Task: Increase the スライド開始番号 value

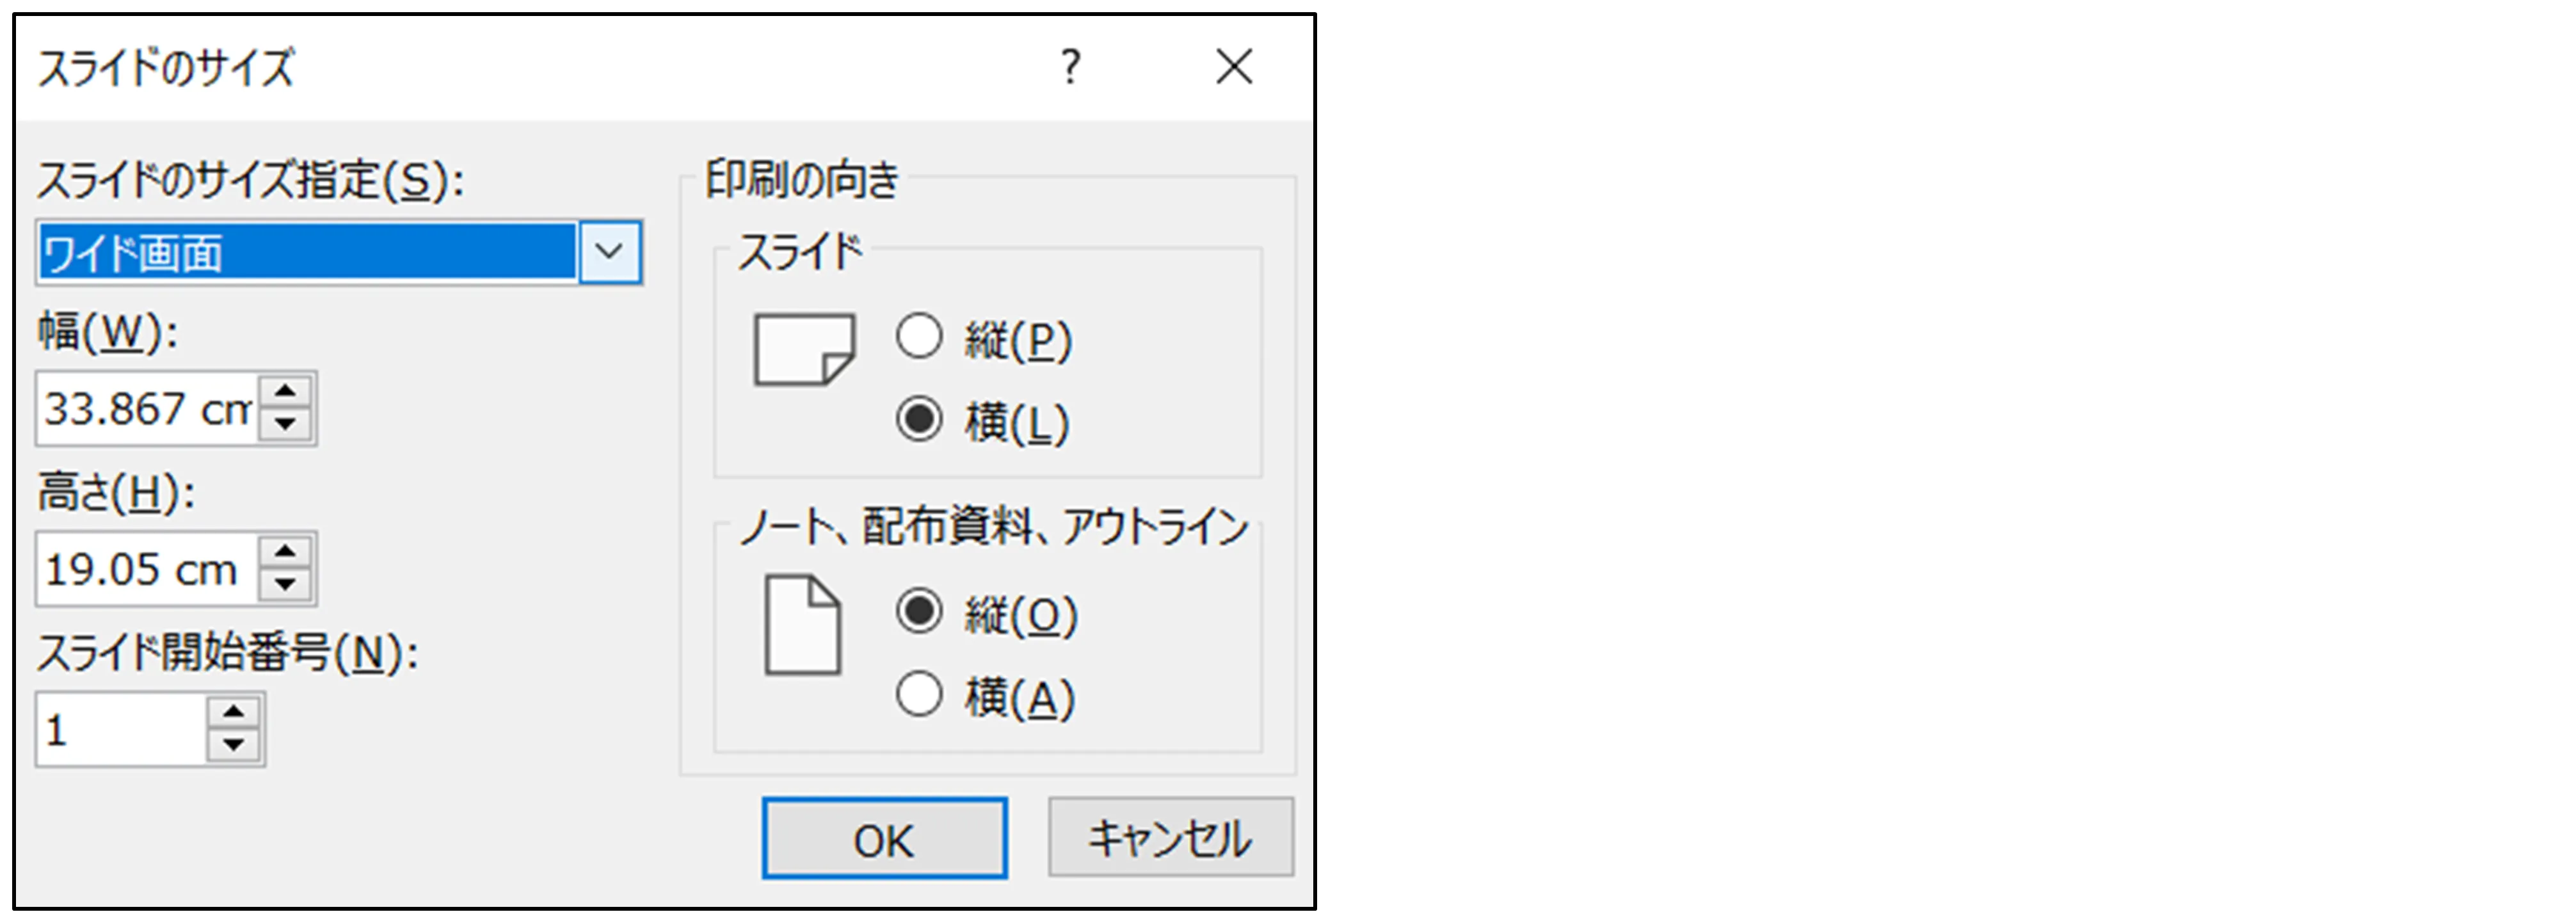Action: click(x=234, y=712)
